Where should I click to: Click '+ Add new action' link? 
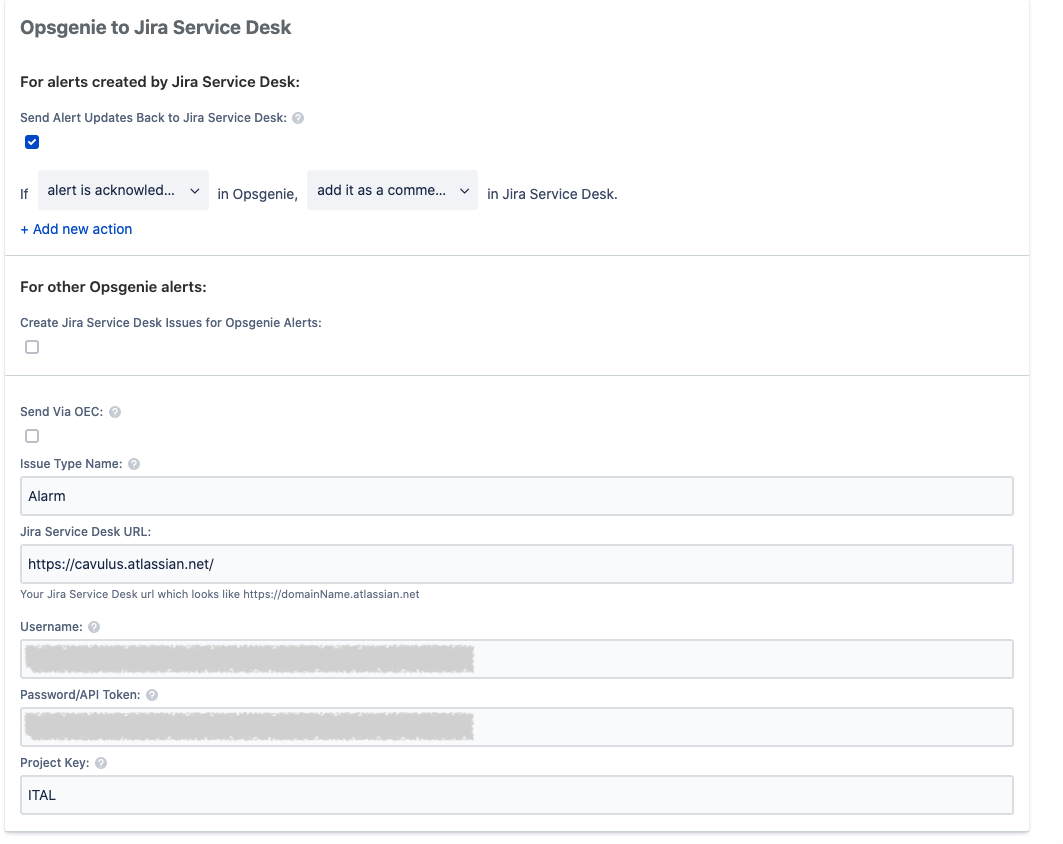click(76, 229)
